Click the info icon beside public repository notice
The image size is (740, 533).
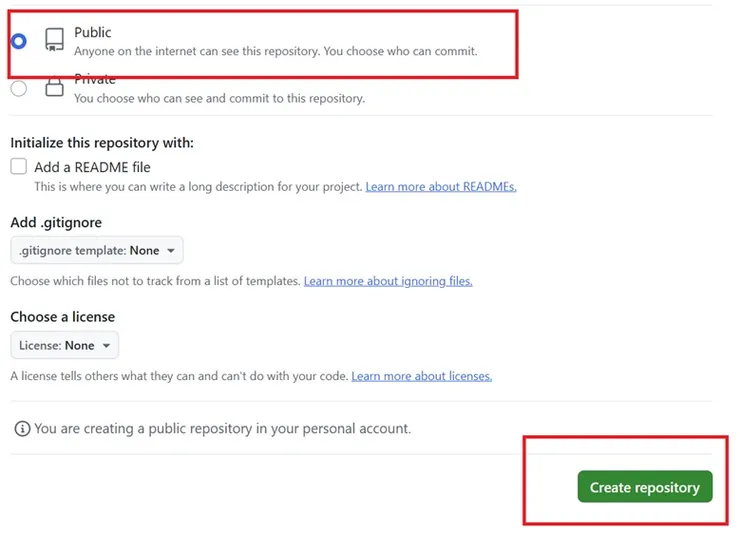click(x=21, y=428)
